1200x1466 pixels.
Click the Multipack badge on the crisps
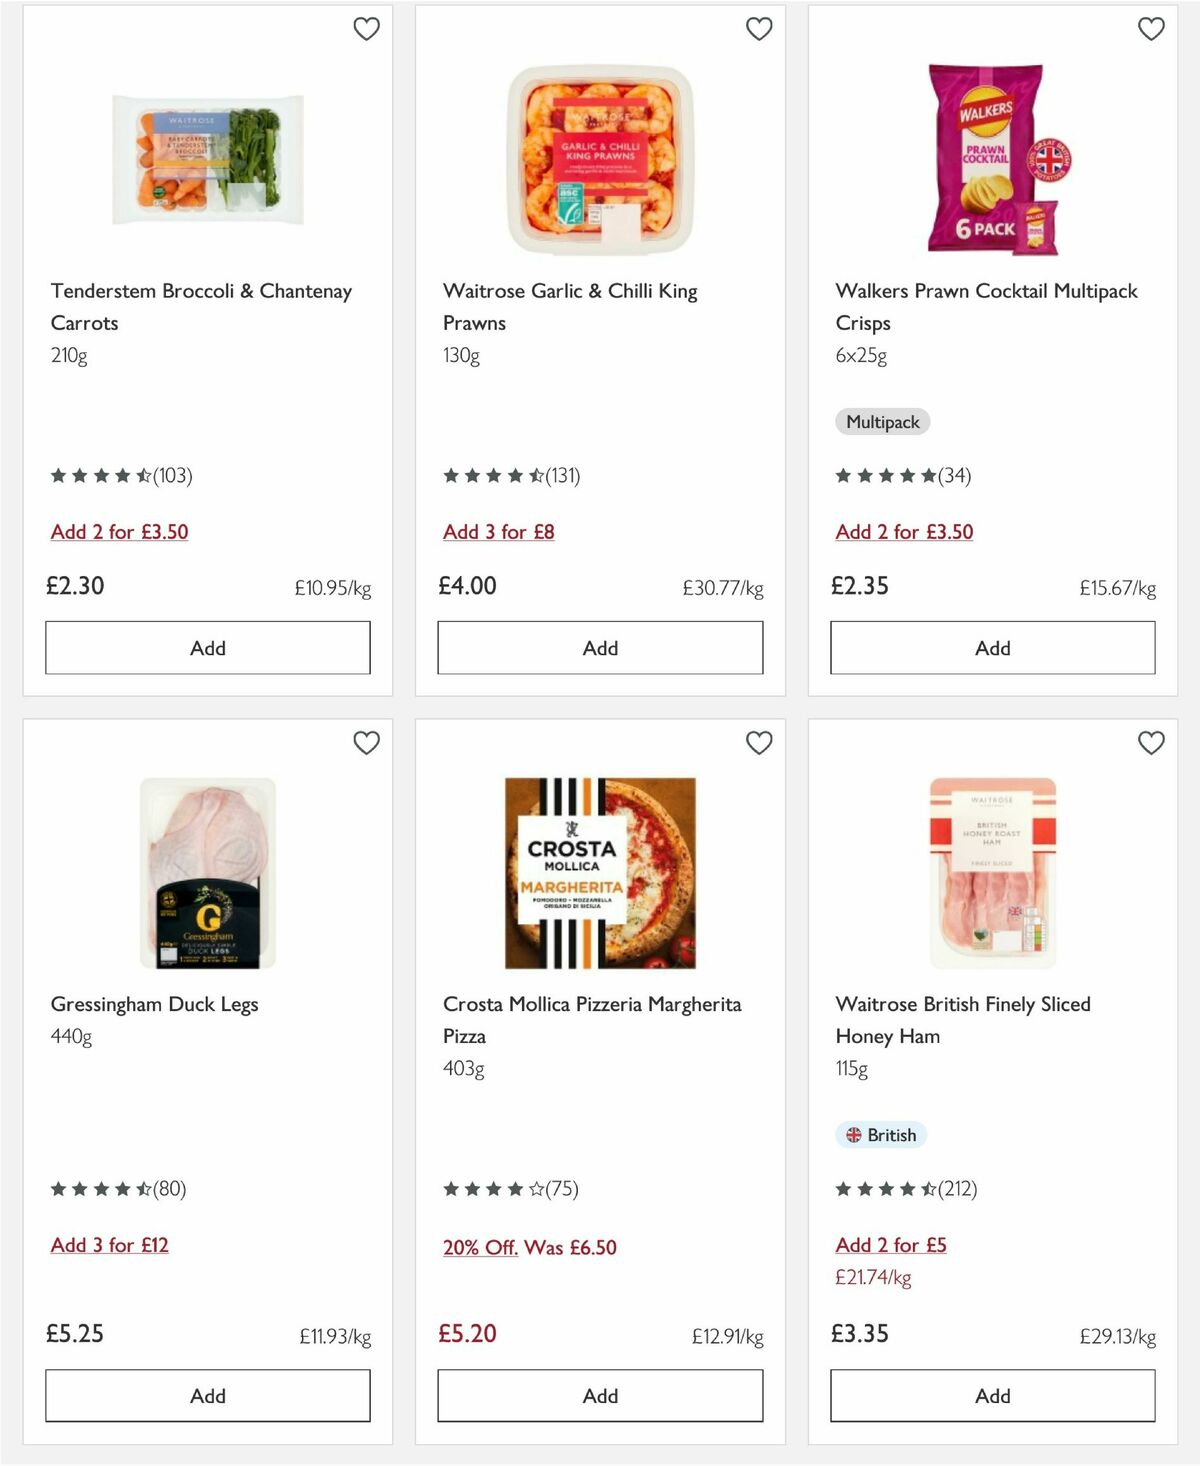882,422
